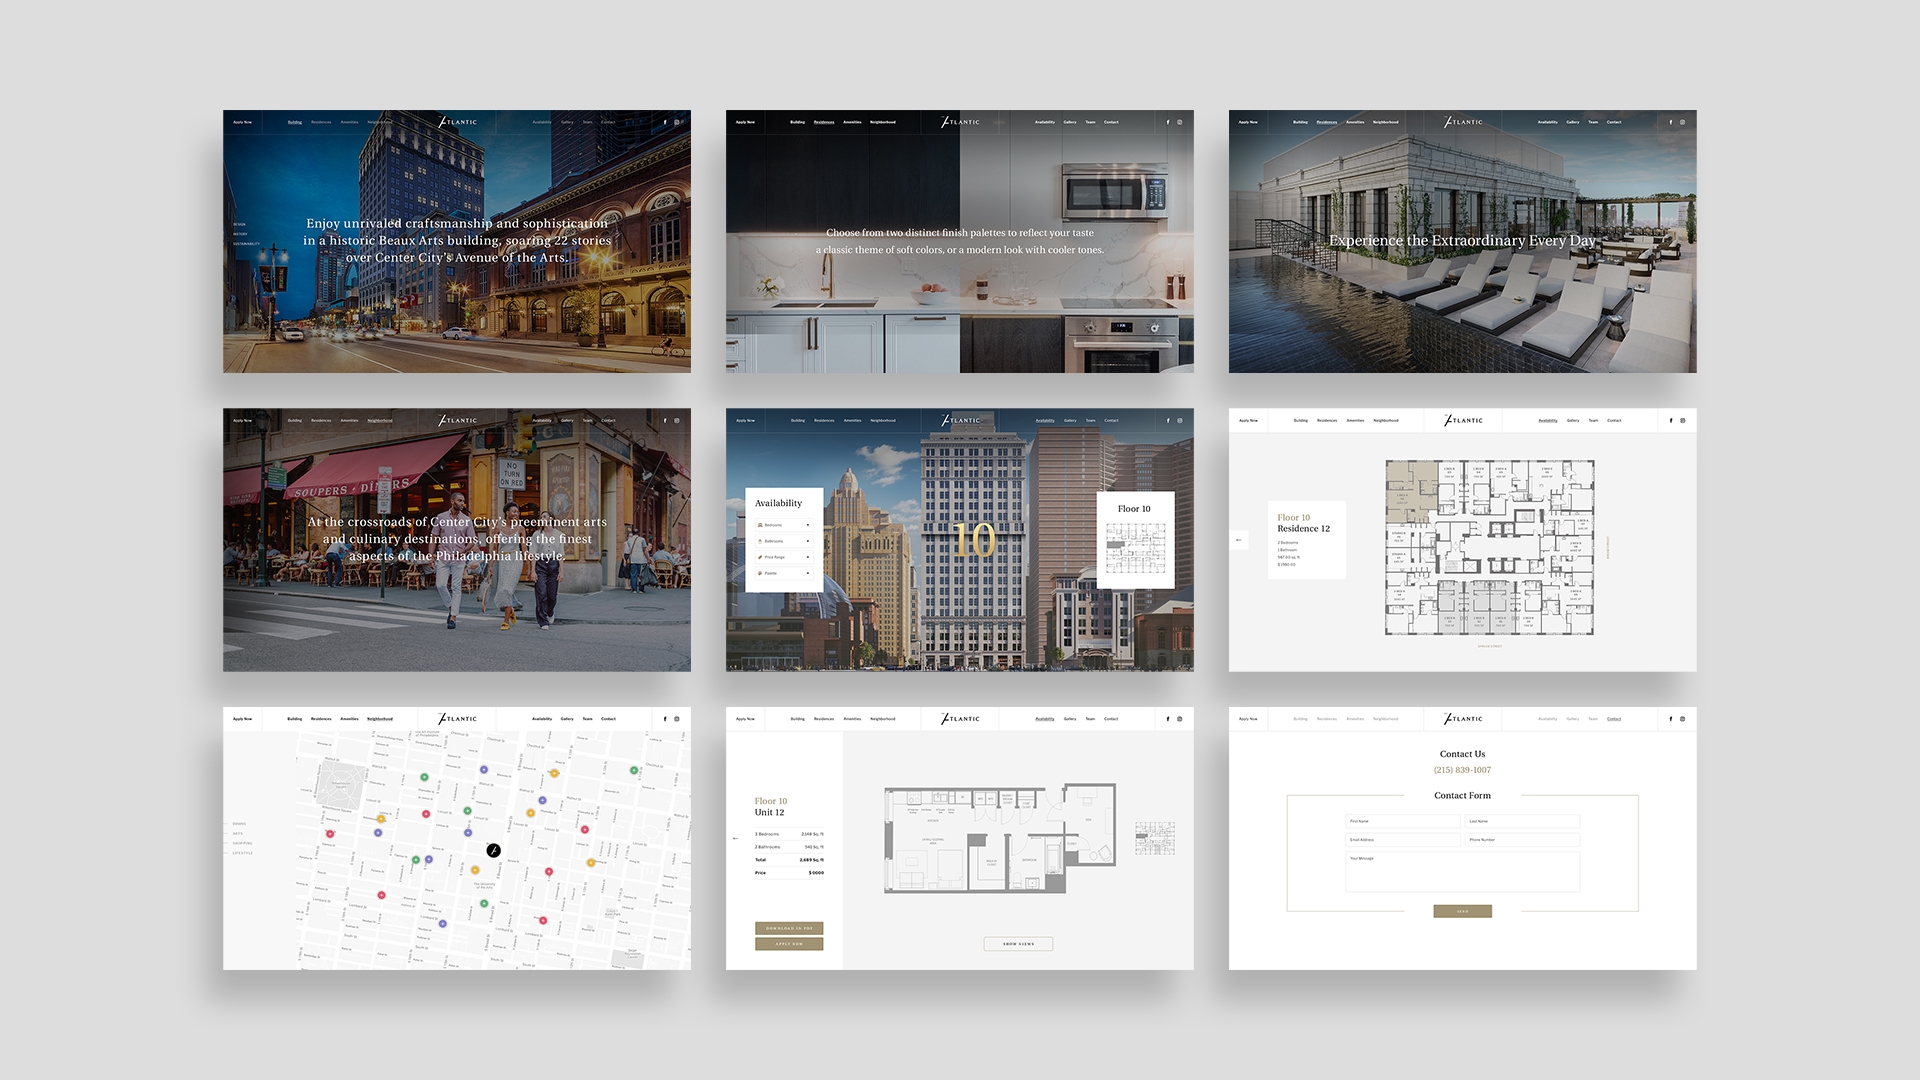Open Instagram icon on the Availability tower page
Screen dimensions: 1920x1080
point(1180,421)
